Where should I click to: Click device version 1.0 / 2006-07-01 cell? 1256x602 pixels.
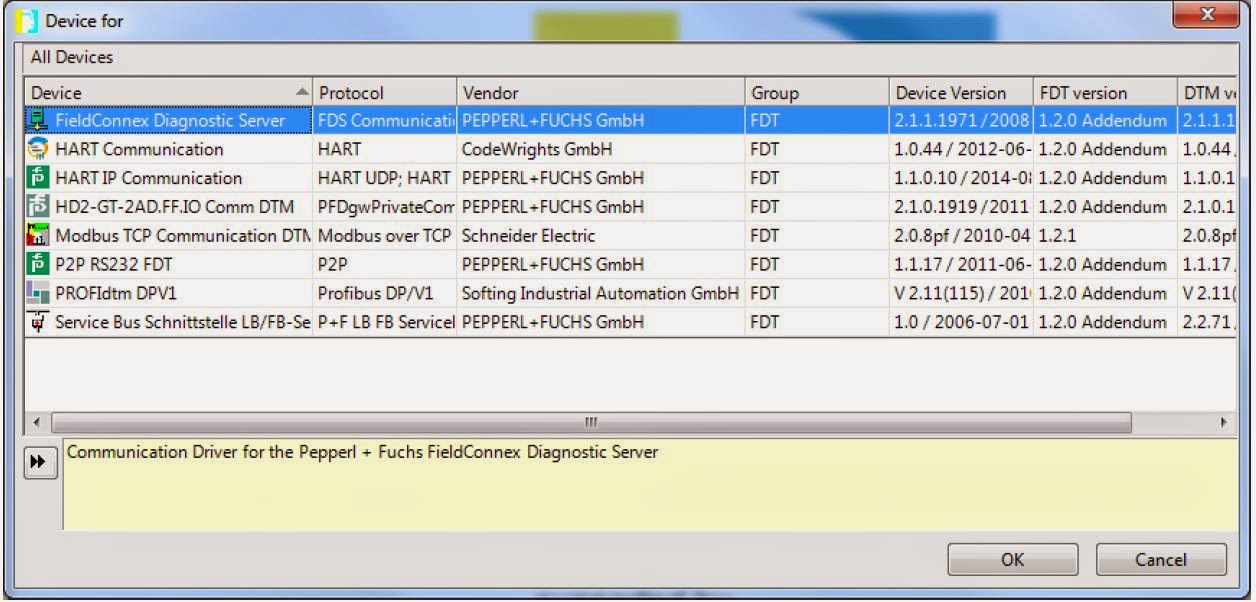[x=961, y=323]
